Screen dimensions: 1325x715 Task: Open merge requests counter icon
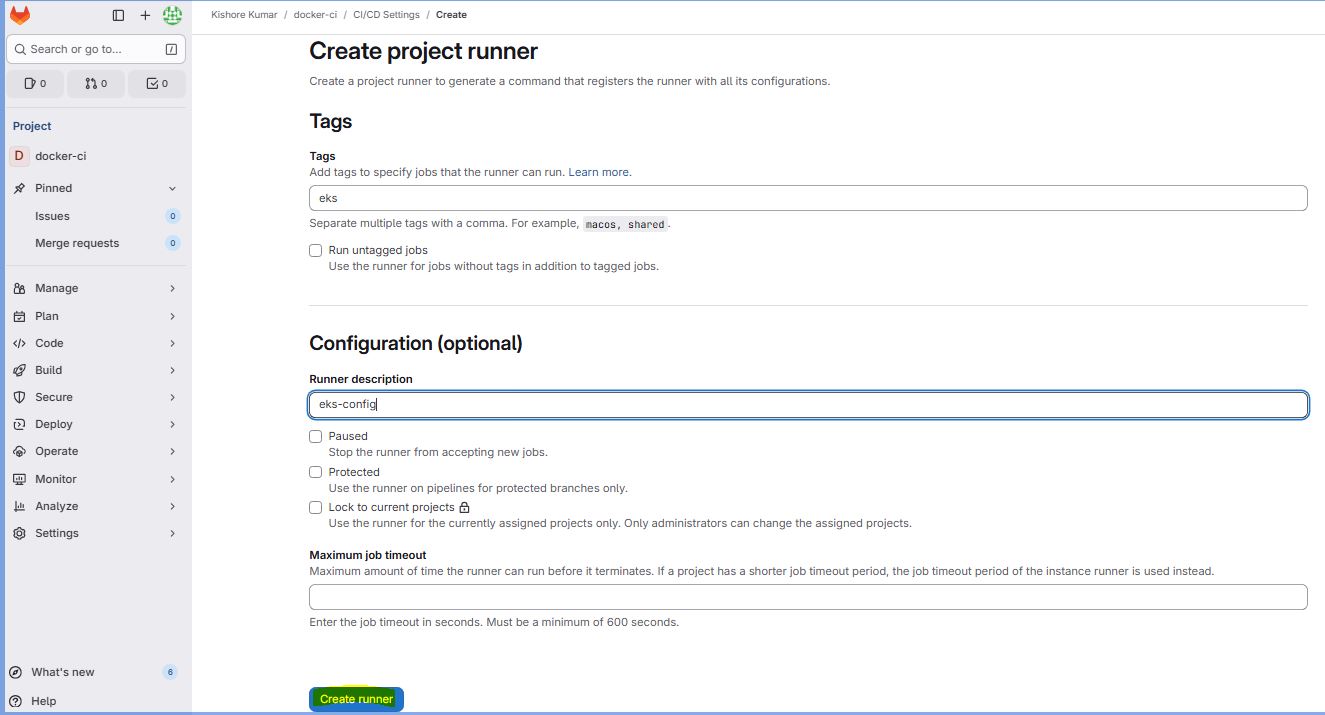[96, 83]
